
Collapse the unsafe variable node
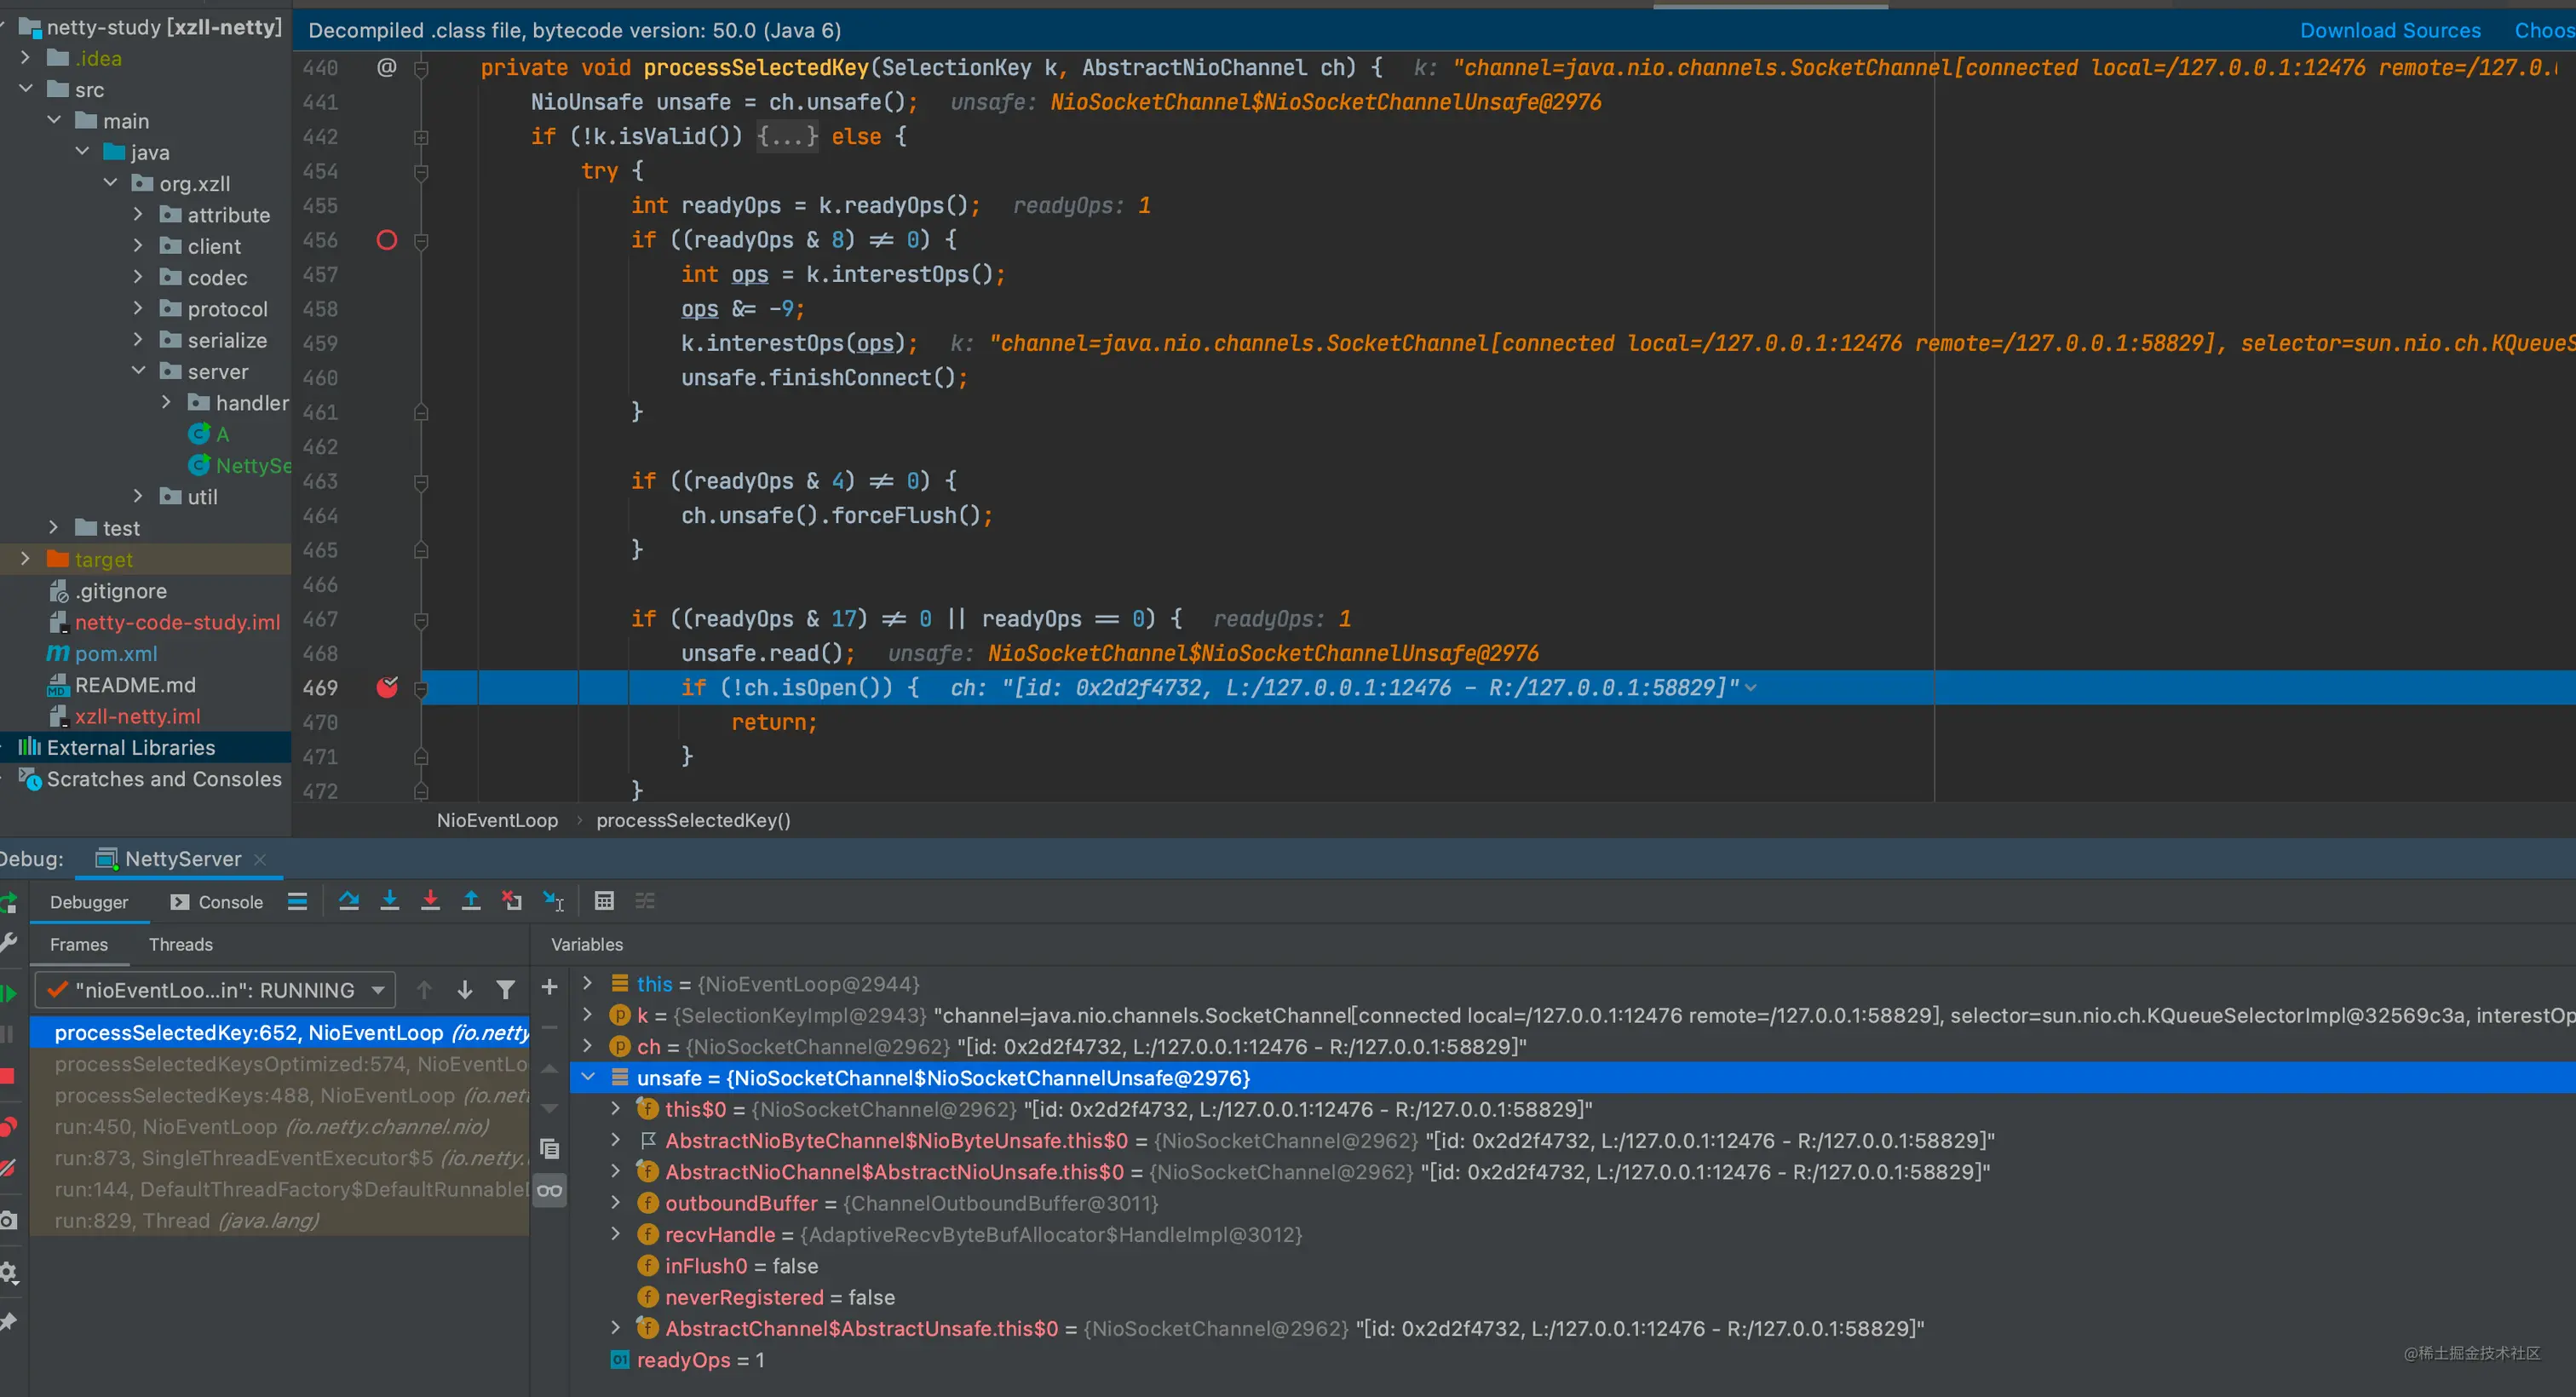[588, 1077]
